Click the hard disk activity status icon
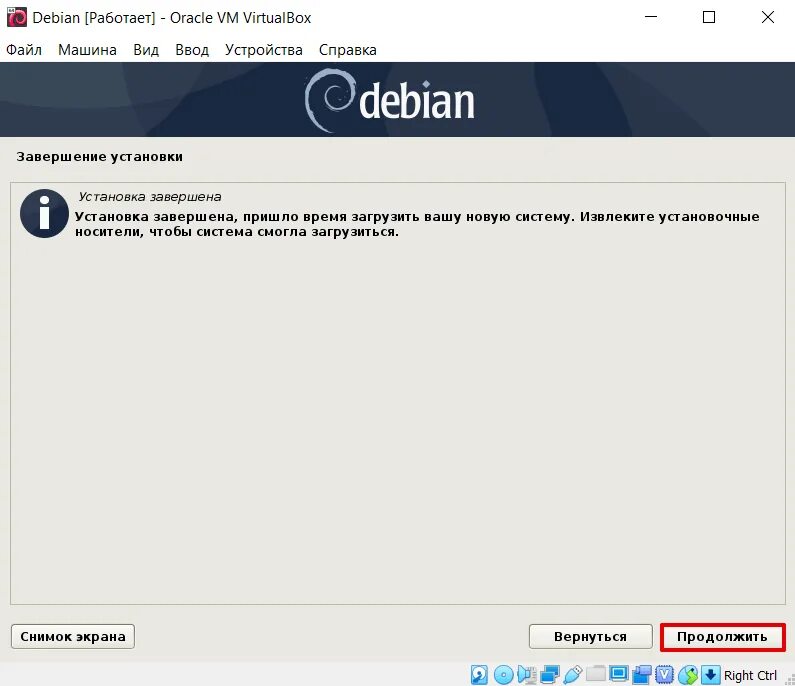 (479, 675)
